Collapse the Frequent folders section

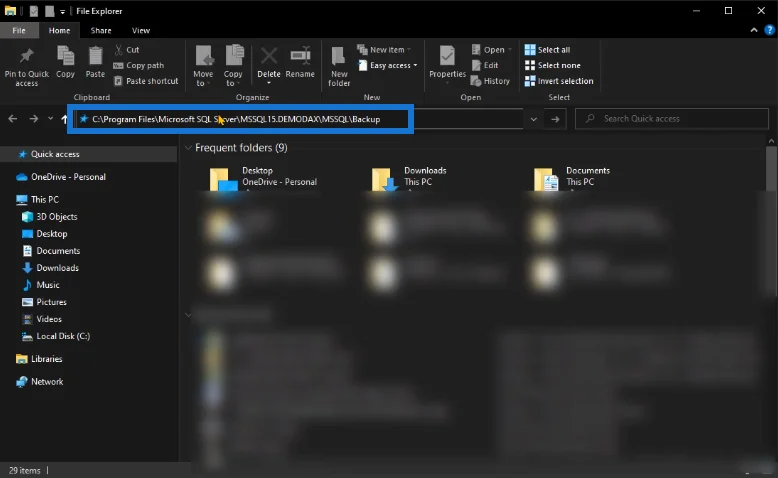tap(189, 147)
